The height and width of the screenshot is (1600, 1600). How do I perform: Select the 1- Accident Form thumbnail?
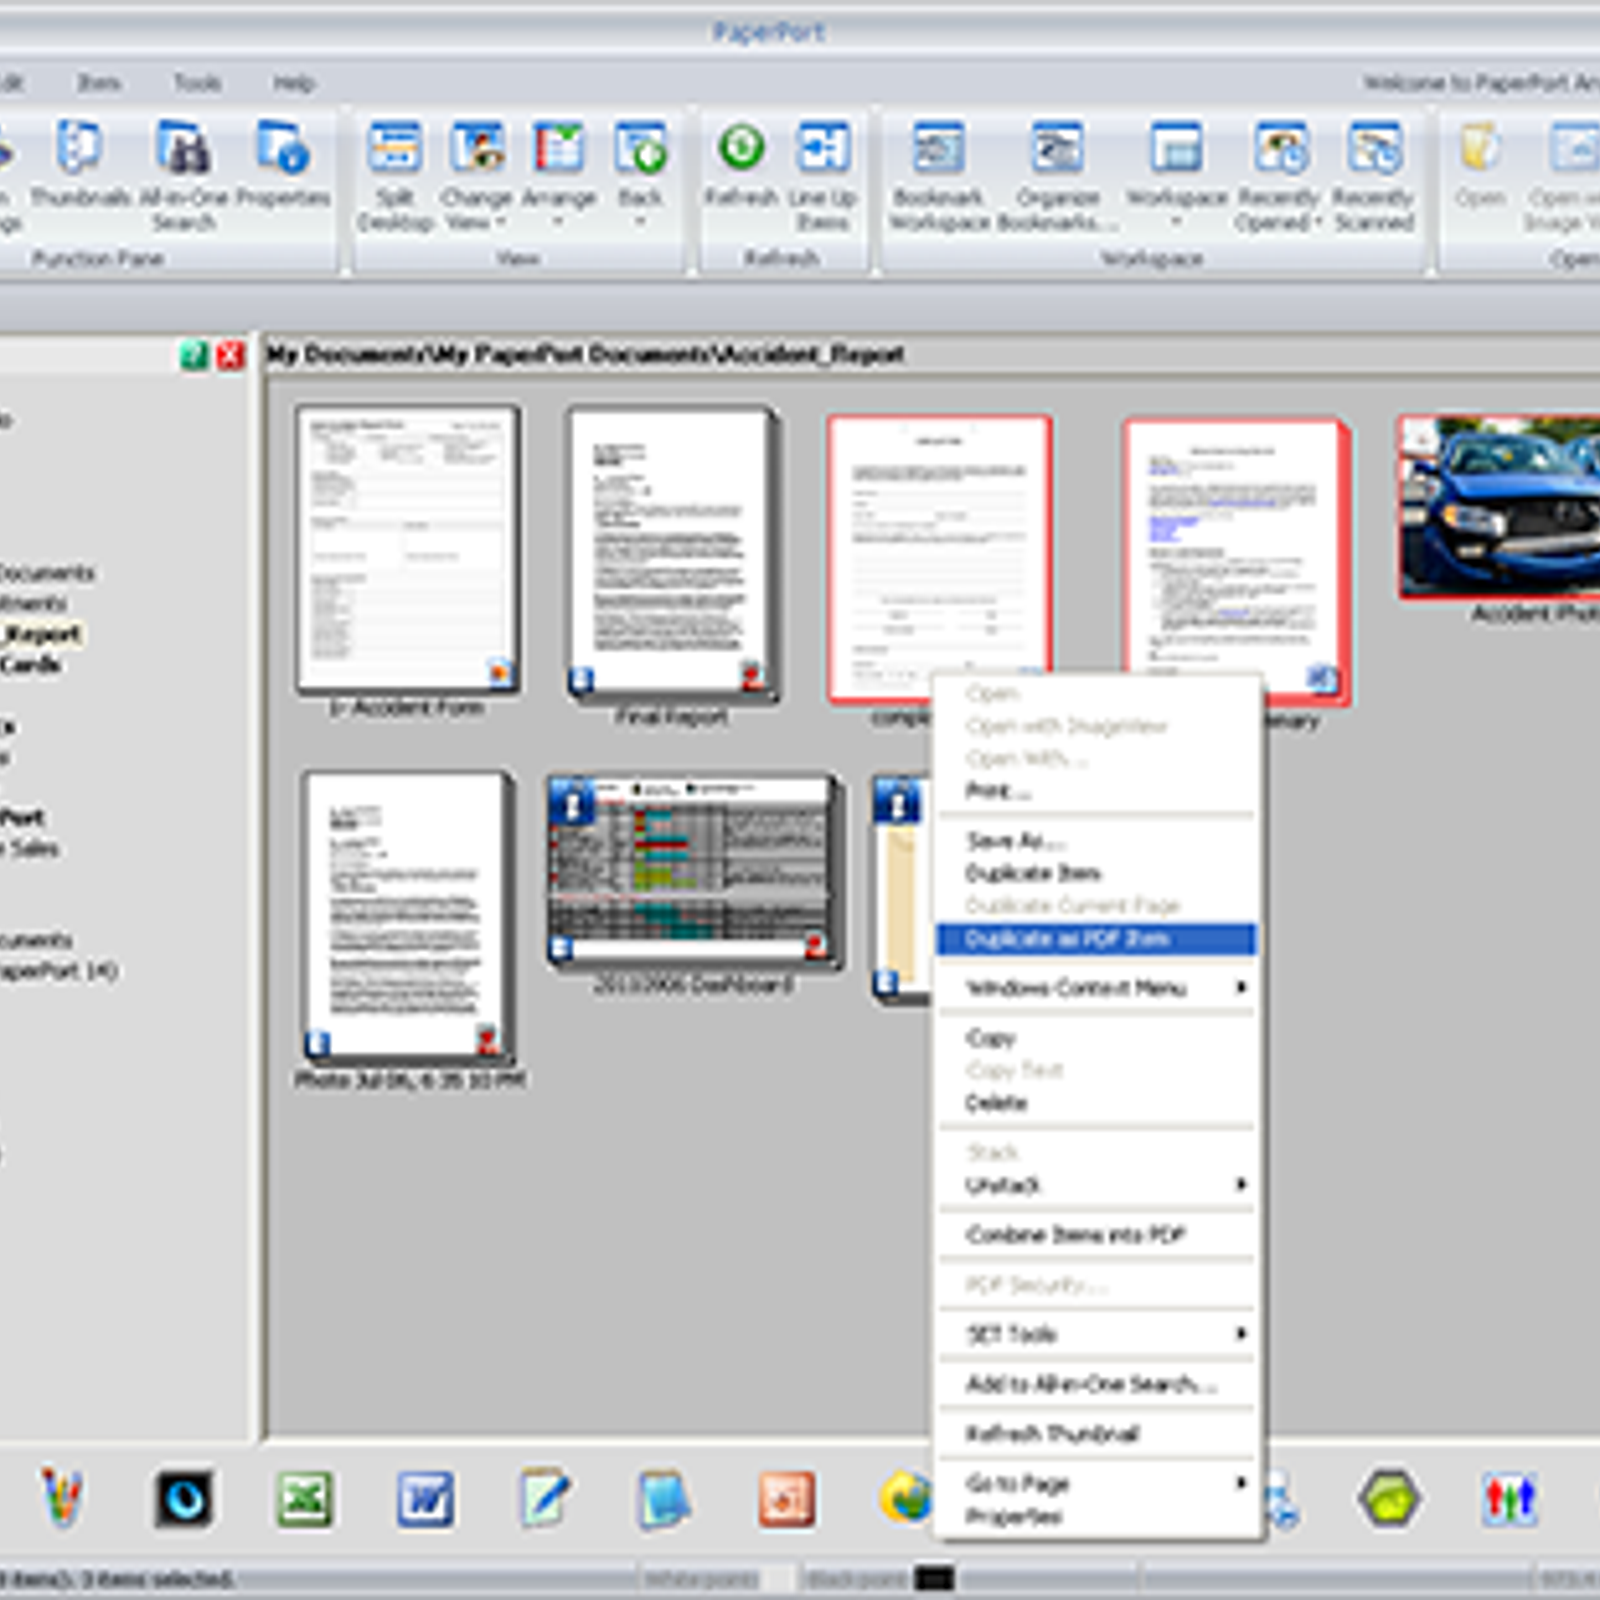coord(407,549)
